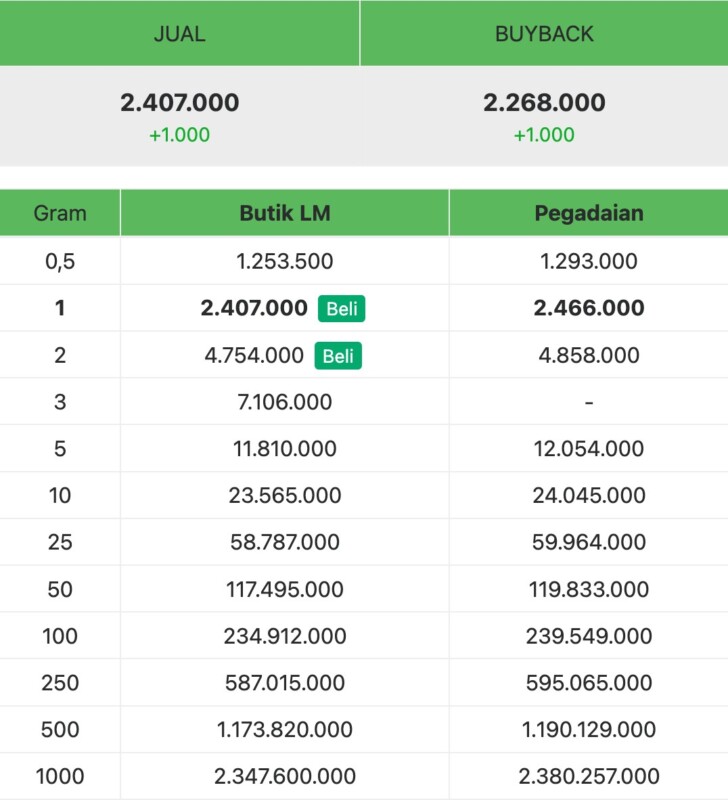Screen dimensions: 728x800
Task: Click Pegadaian 100 gram price 239.549.000
Action: (x=588, y=636)
